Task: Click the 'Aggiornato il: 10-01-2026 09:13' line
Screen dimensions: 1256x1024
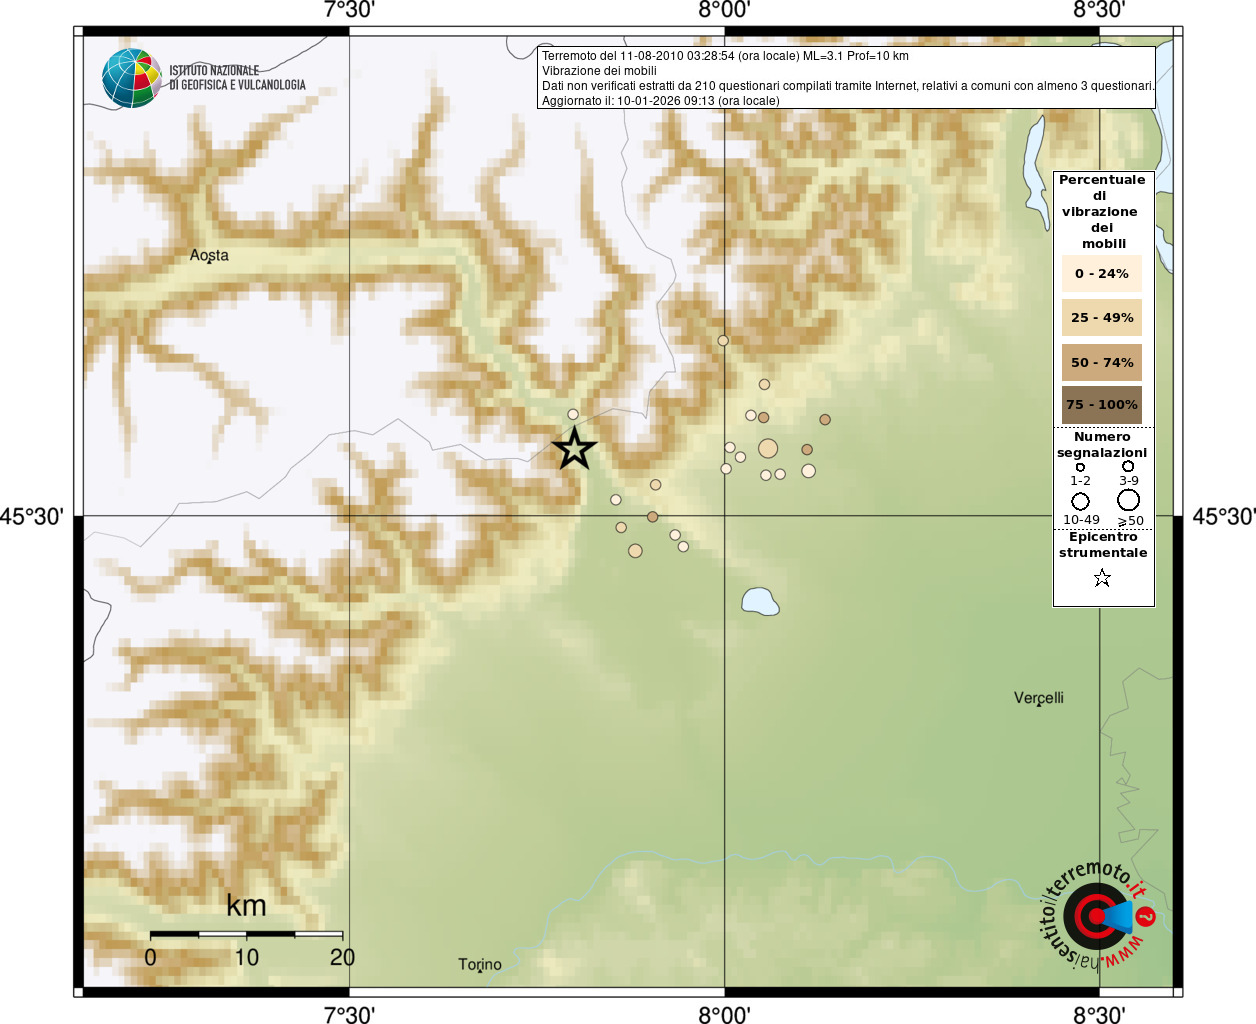Action: (660, 101)
